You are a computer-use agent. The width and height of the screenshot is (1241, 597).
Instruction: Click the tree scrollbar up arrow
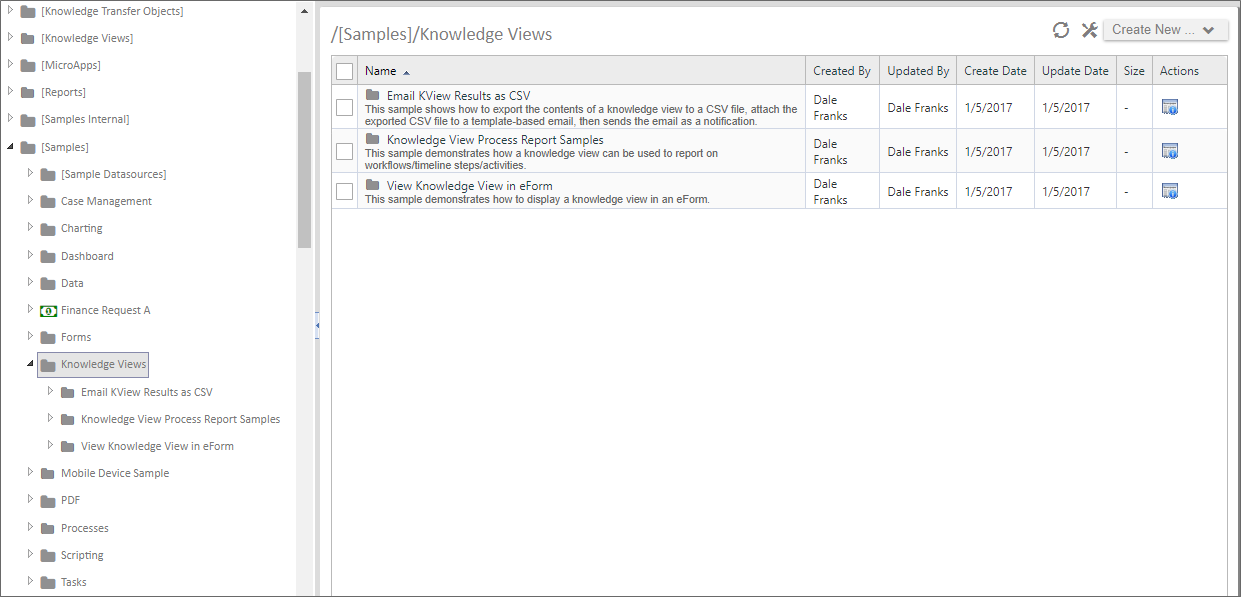[304, 10]
